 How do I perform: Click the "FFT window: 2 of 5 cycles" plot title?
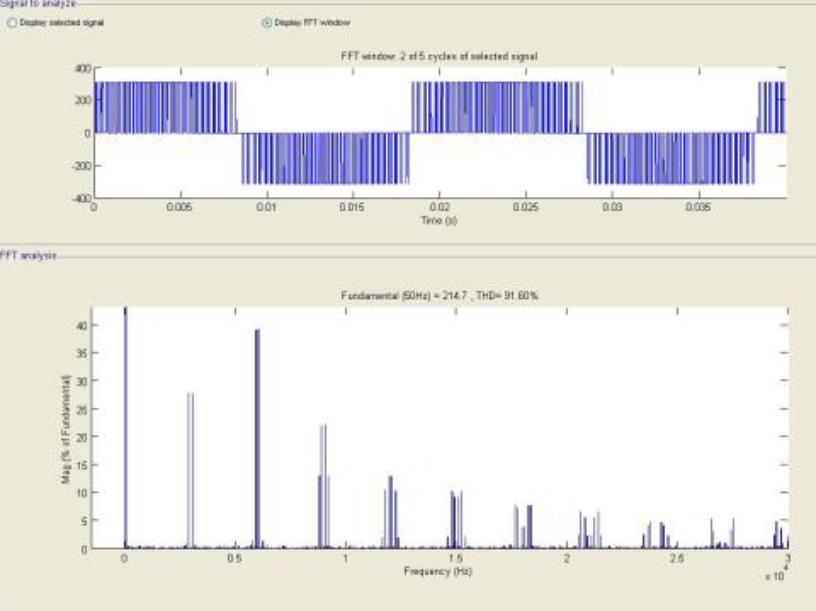pos(439,57)
